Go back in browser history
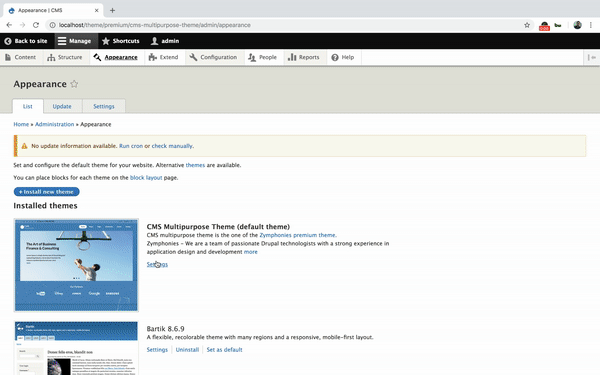The width and height of the screenshot is (600, 375). tap(9, 25)
